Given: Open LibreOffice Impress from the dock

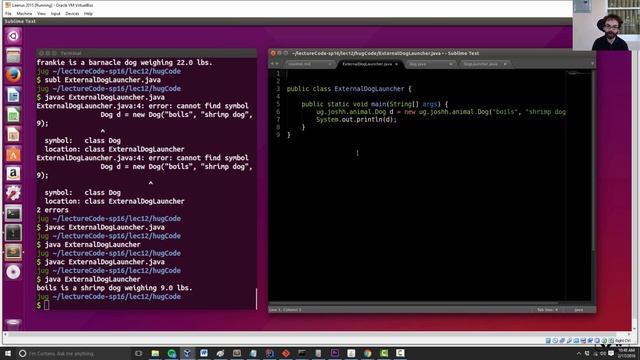Looking at the screenshot, I should tap(13, 134).
